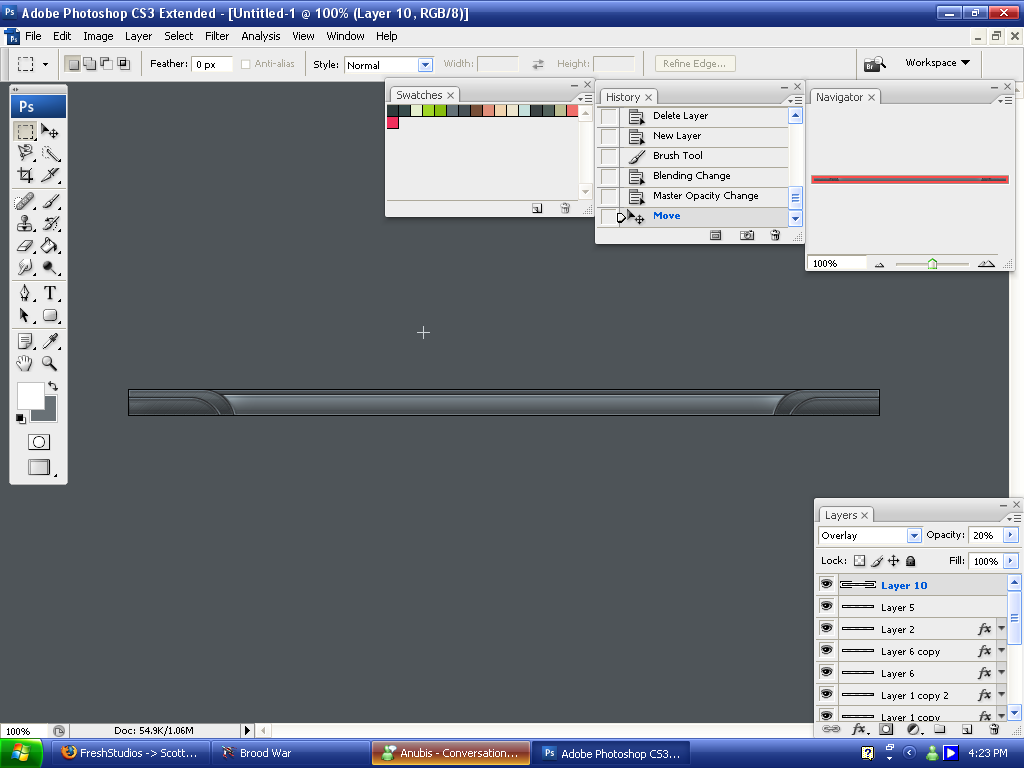Screen dimensions: 1024x768
Task: Choose the Paint Bucket tool
Action: 50,246
